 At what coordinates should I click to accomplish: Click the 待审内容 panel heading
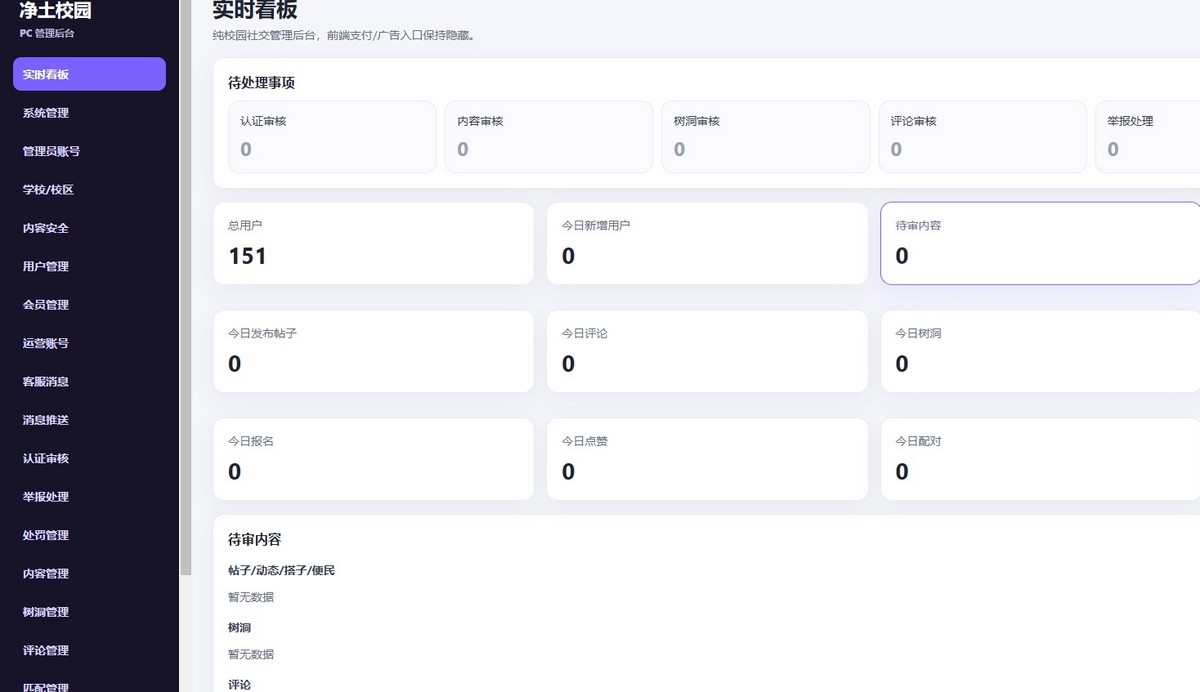point(255,539)
